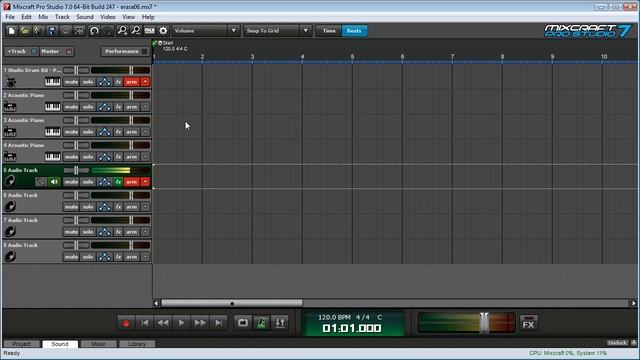640x360 pixels.
Task: Switch to the Library tab
Action: click(x=137, y=344)
